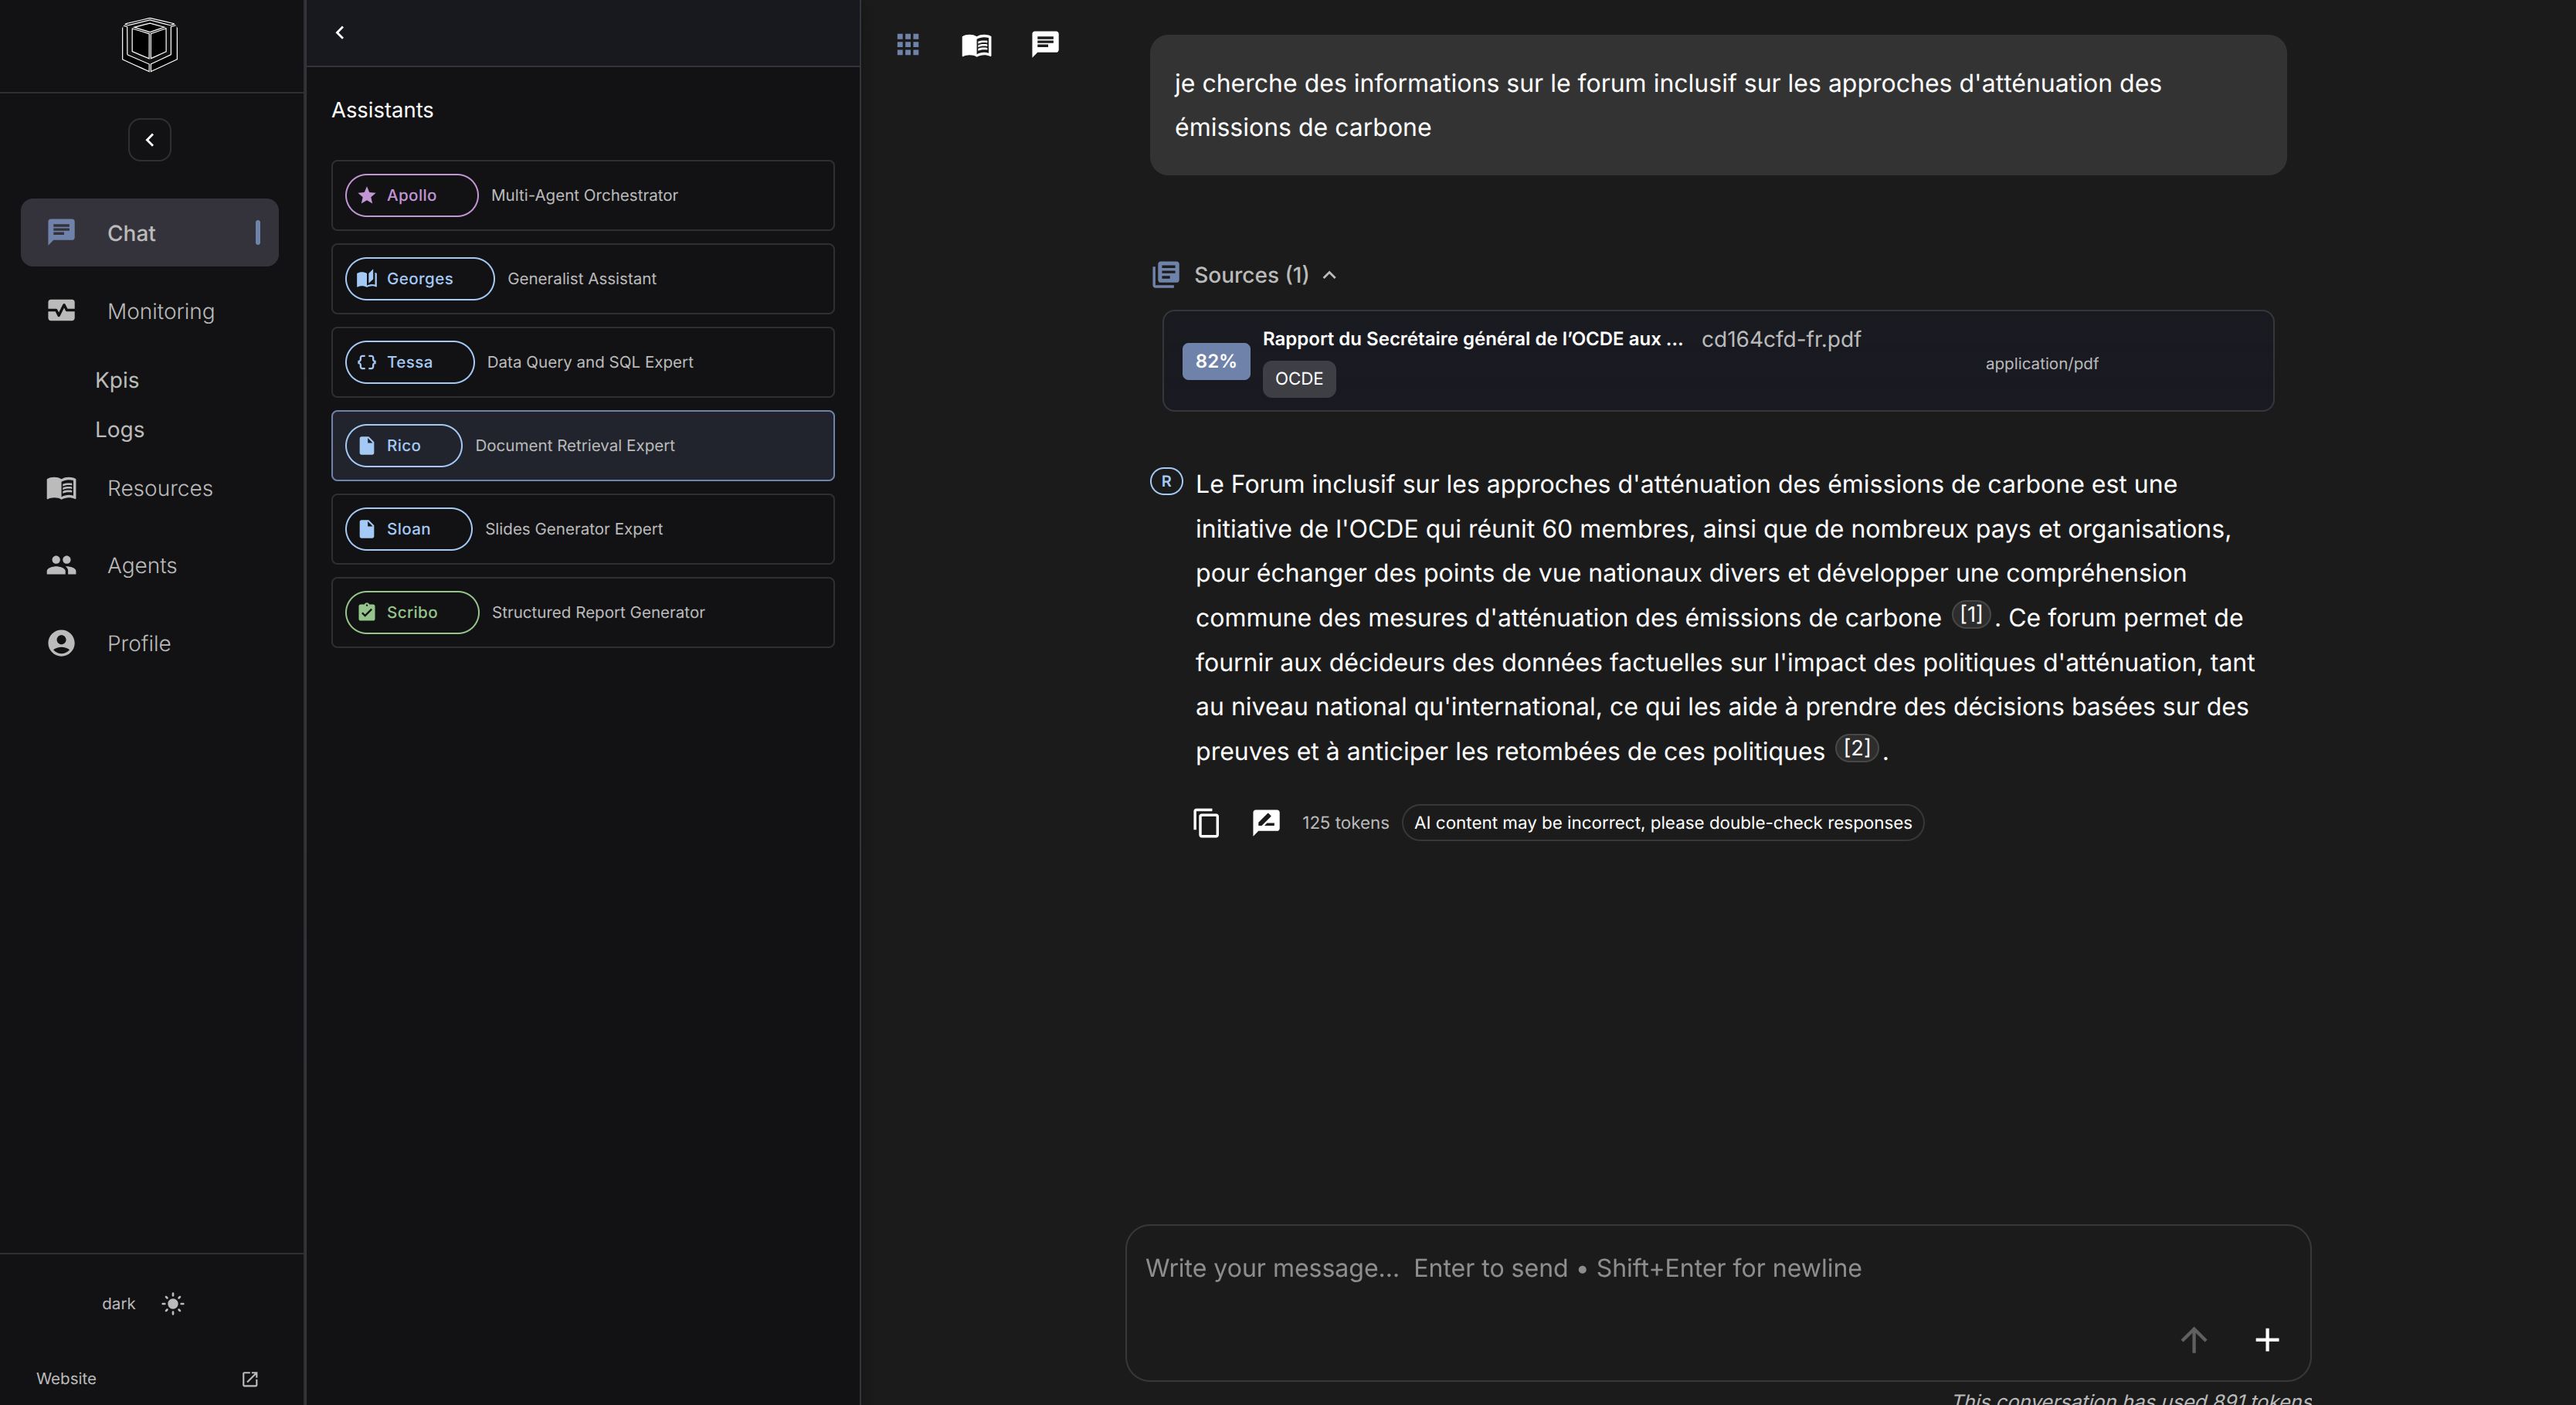The width and height of the screenshot is (2576, 1405).
Task: Open the Monitoring menu item
Action: tap(160, 311)
